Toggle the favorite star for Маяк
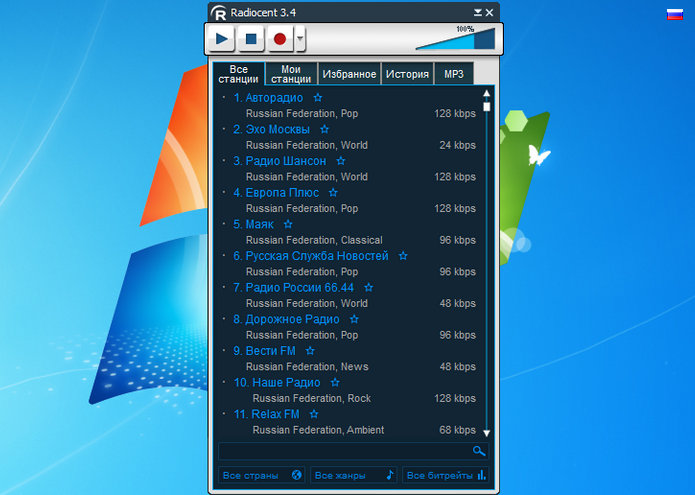The width and height of the screenshot is (695, 495). pyautogui.click(x=288, y=224)
